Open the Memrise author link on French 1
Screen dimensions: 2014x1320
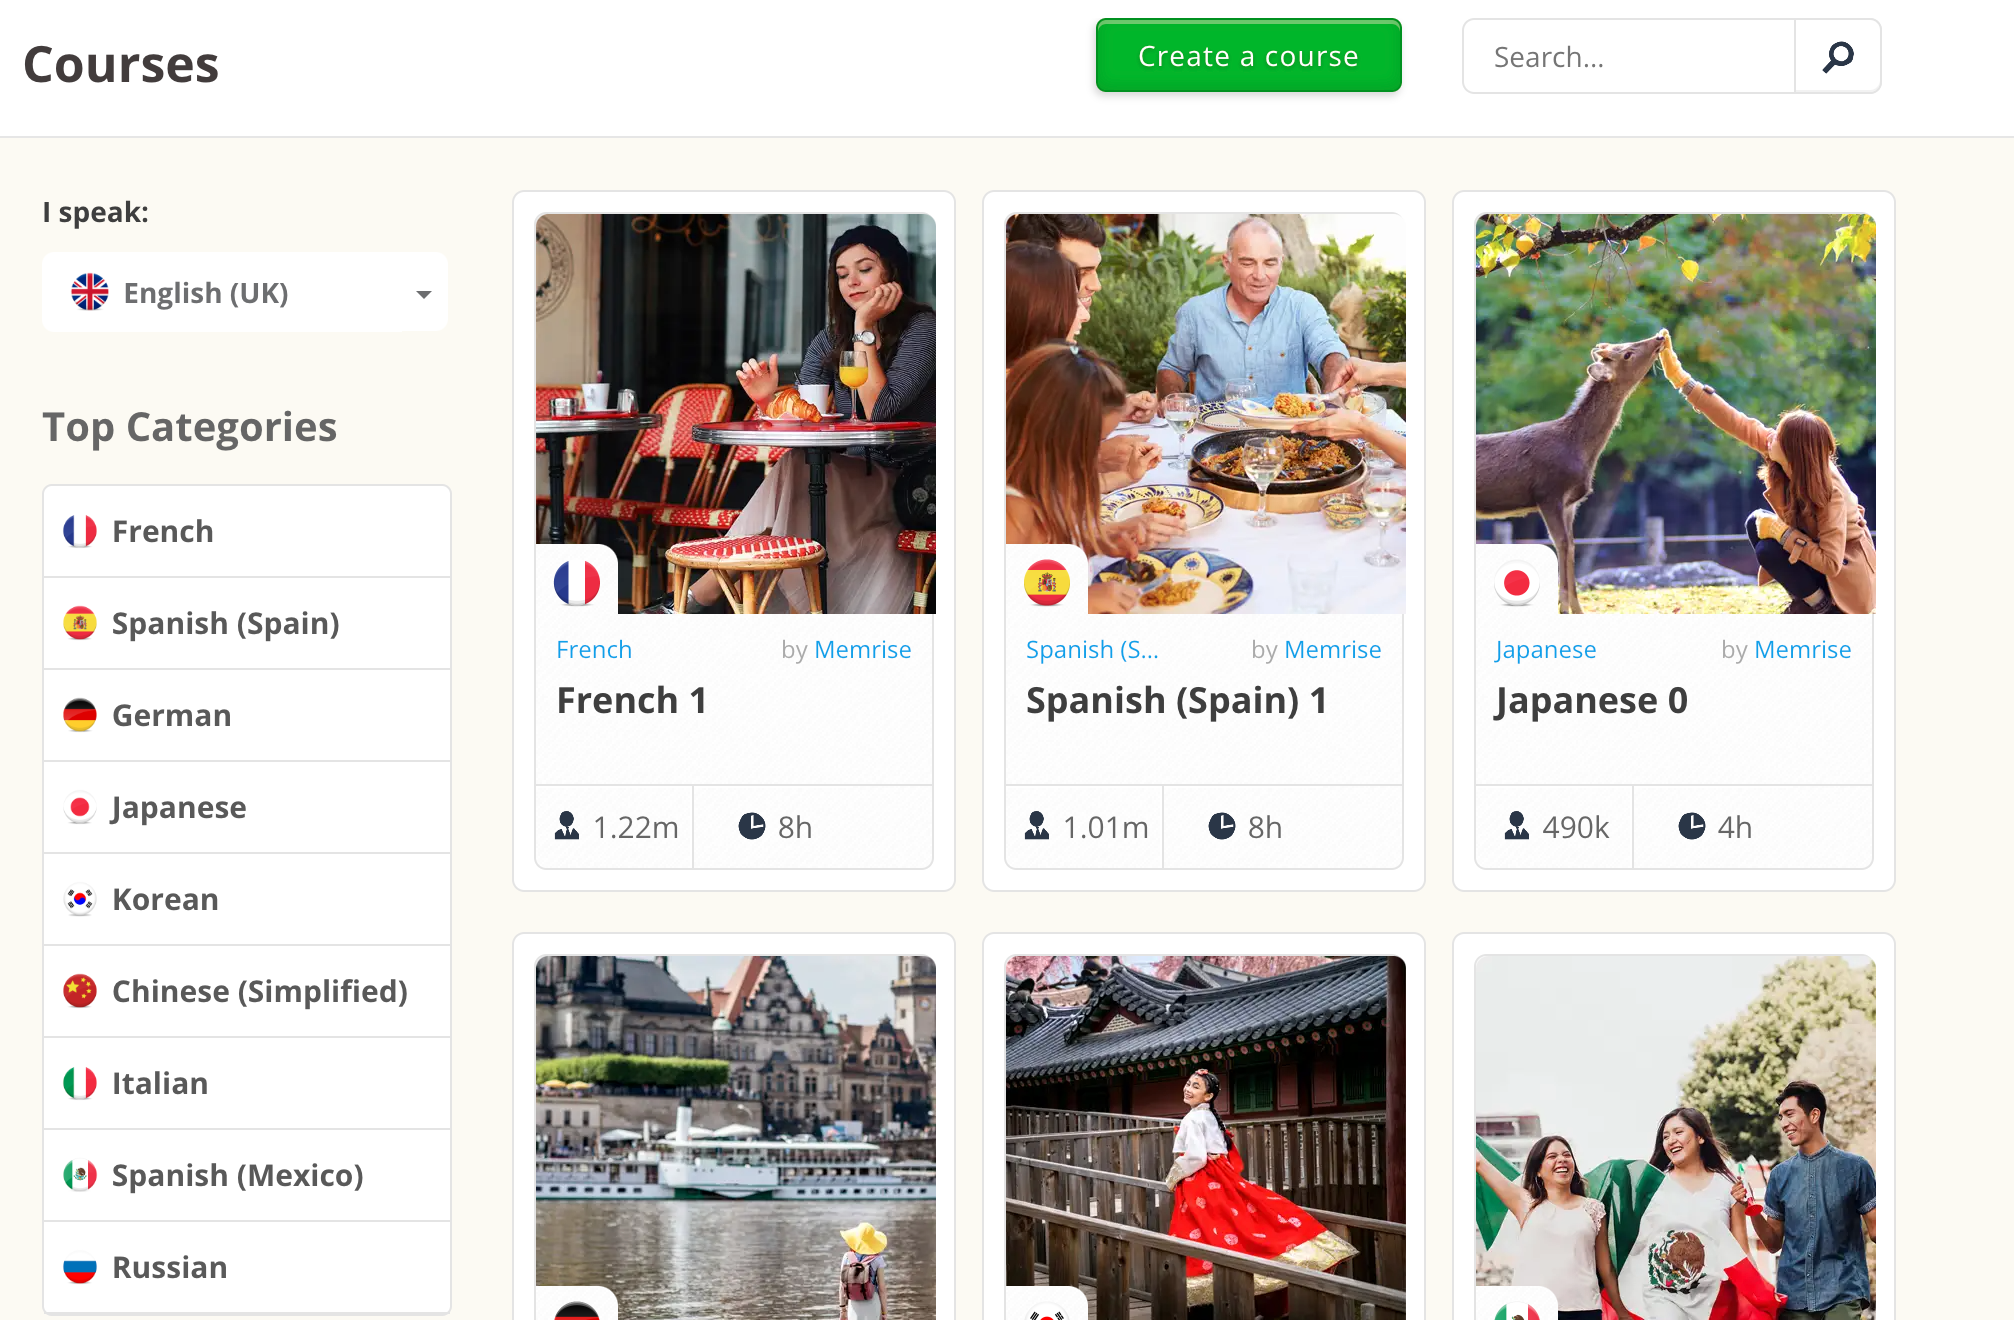(862, 649)
